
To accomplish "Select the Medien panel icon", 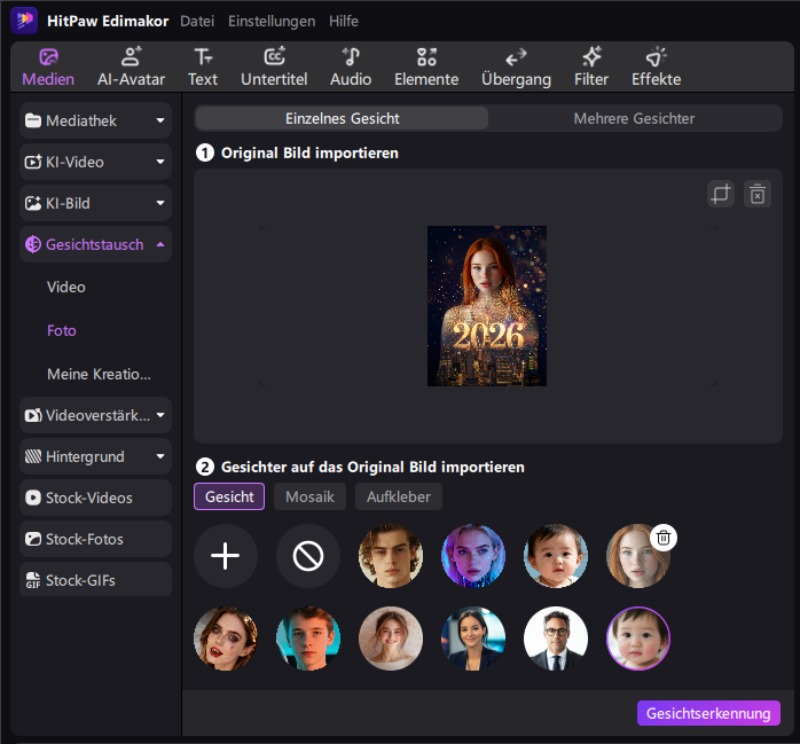I will click(x=47, y=58).
